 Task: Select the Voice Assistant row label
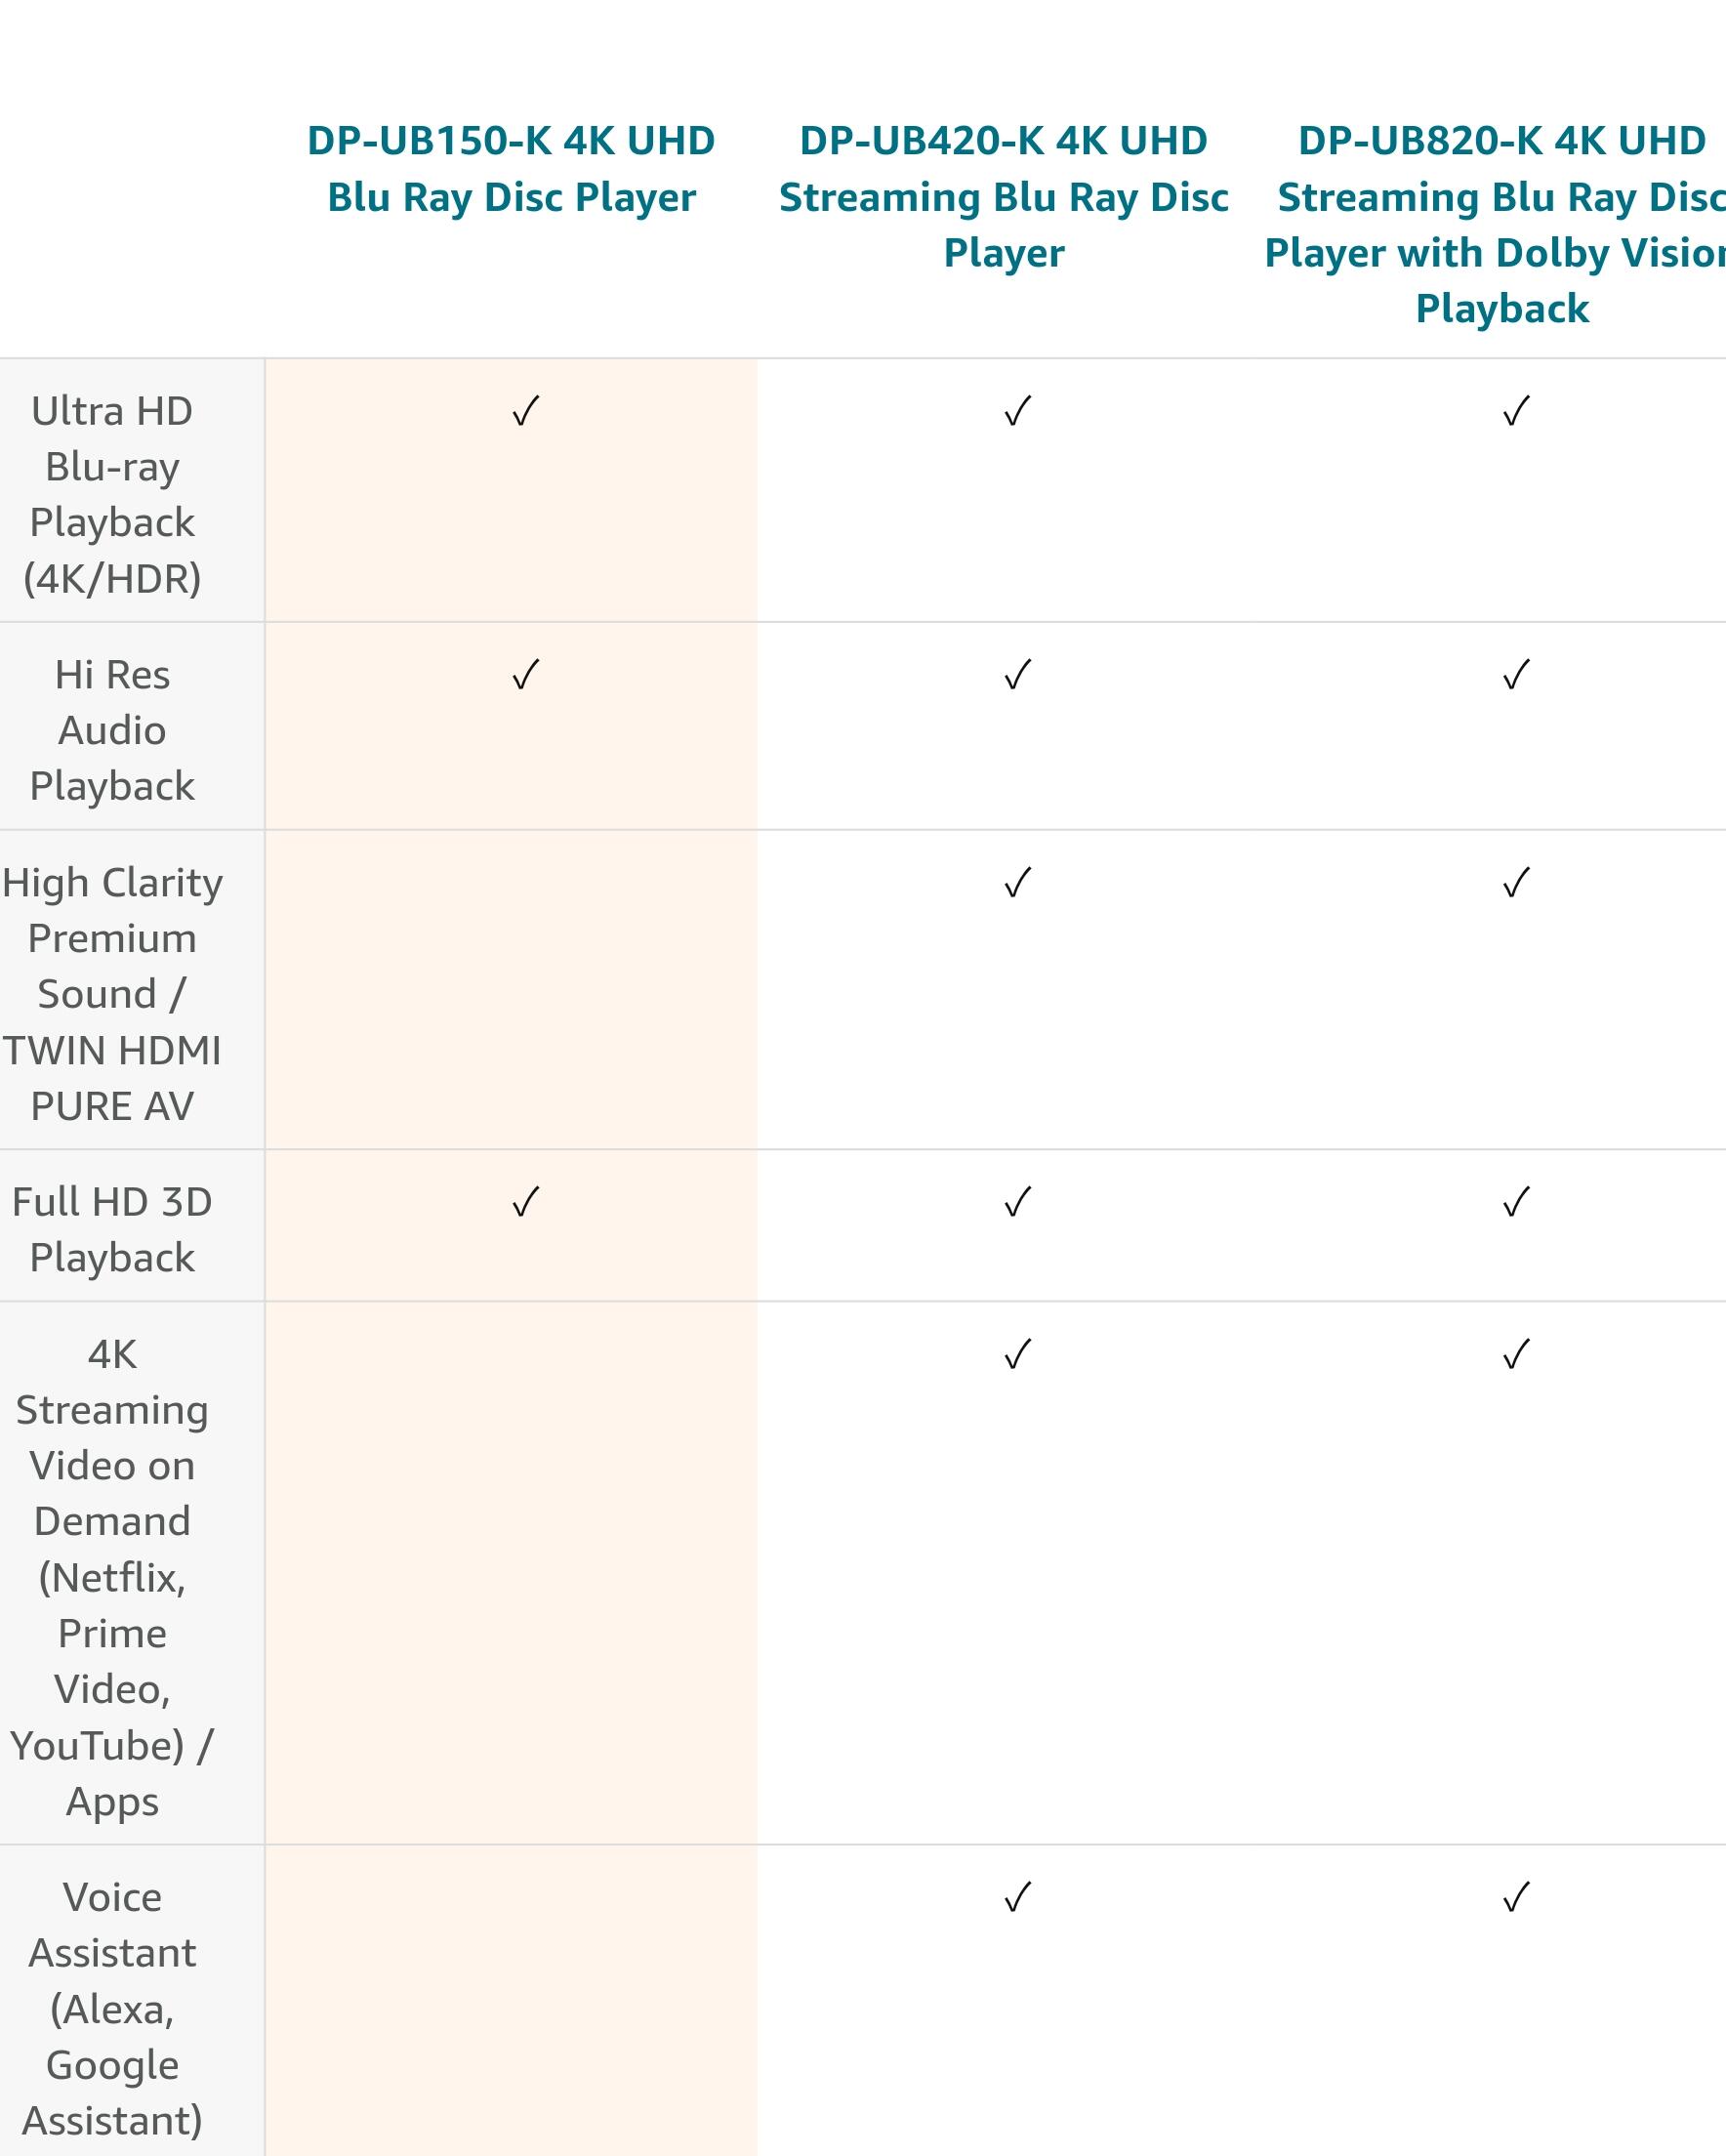tap(112, 2008)
